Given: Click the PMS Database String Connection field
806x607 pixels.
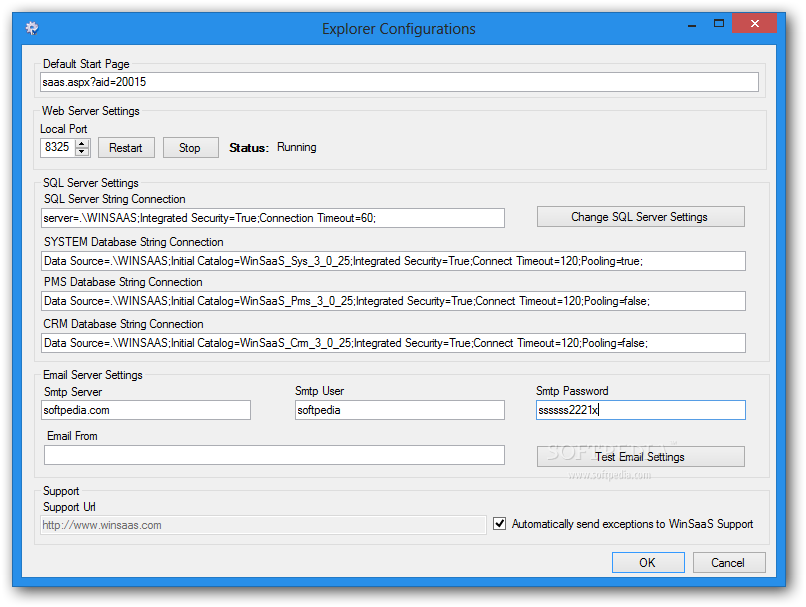Looking at the screenshot, I should click(393, 301).
